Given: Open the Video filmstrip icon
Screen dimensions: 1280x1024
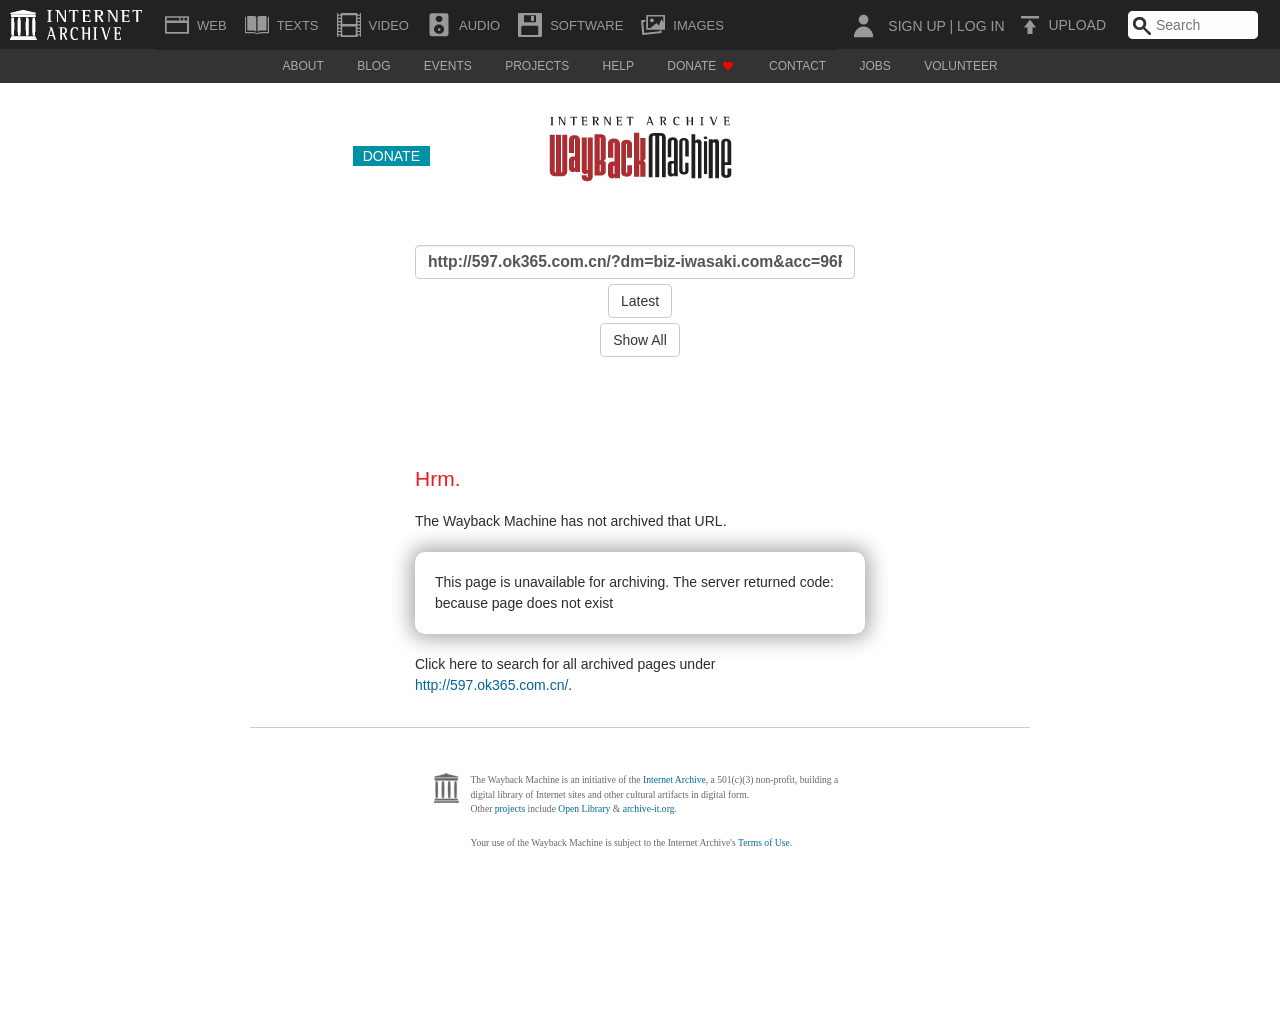Looking at the screenshot, I should tap(348, 25).
